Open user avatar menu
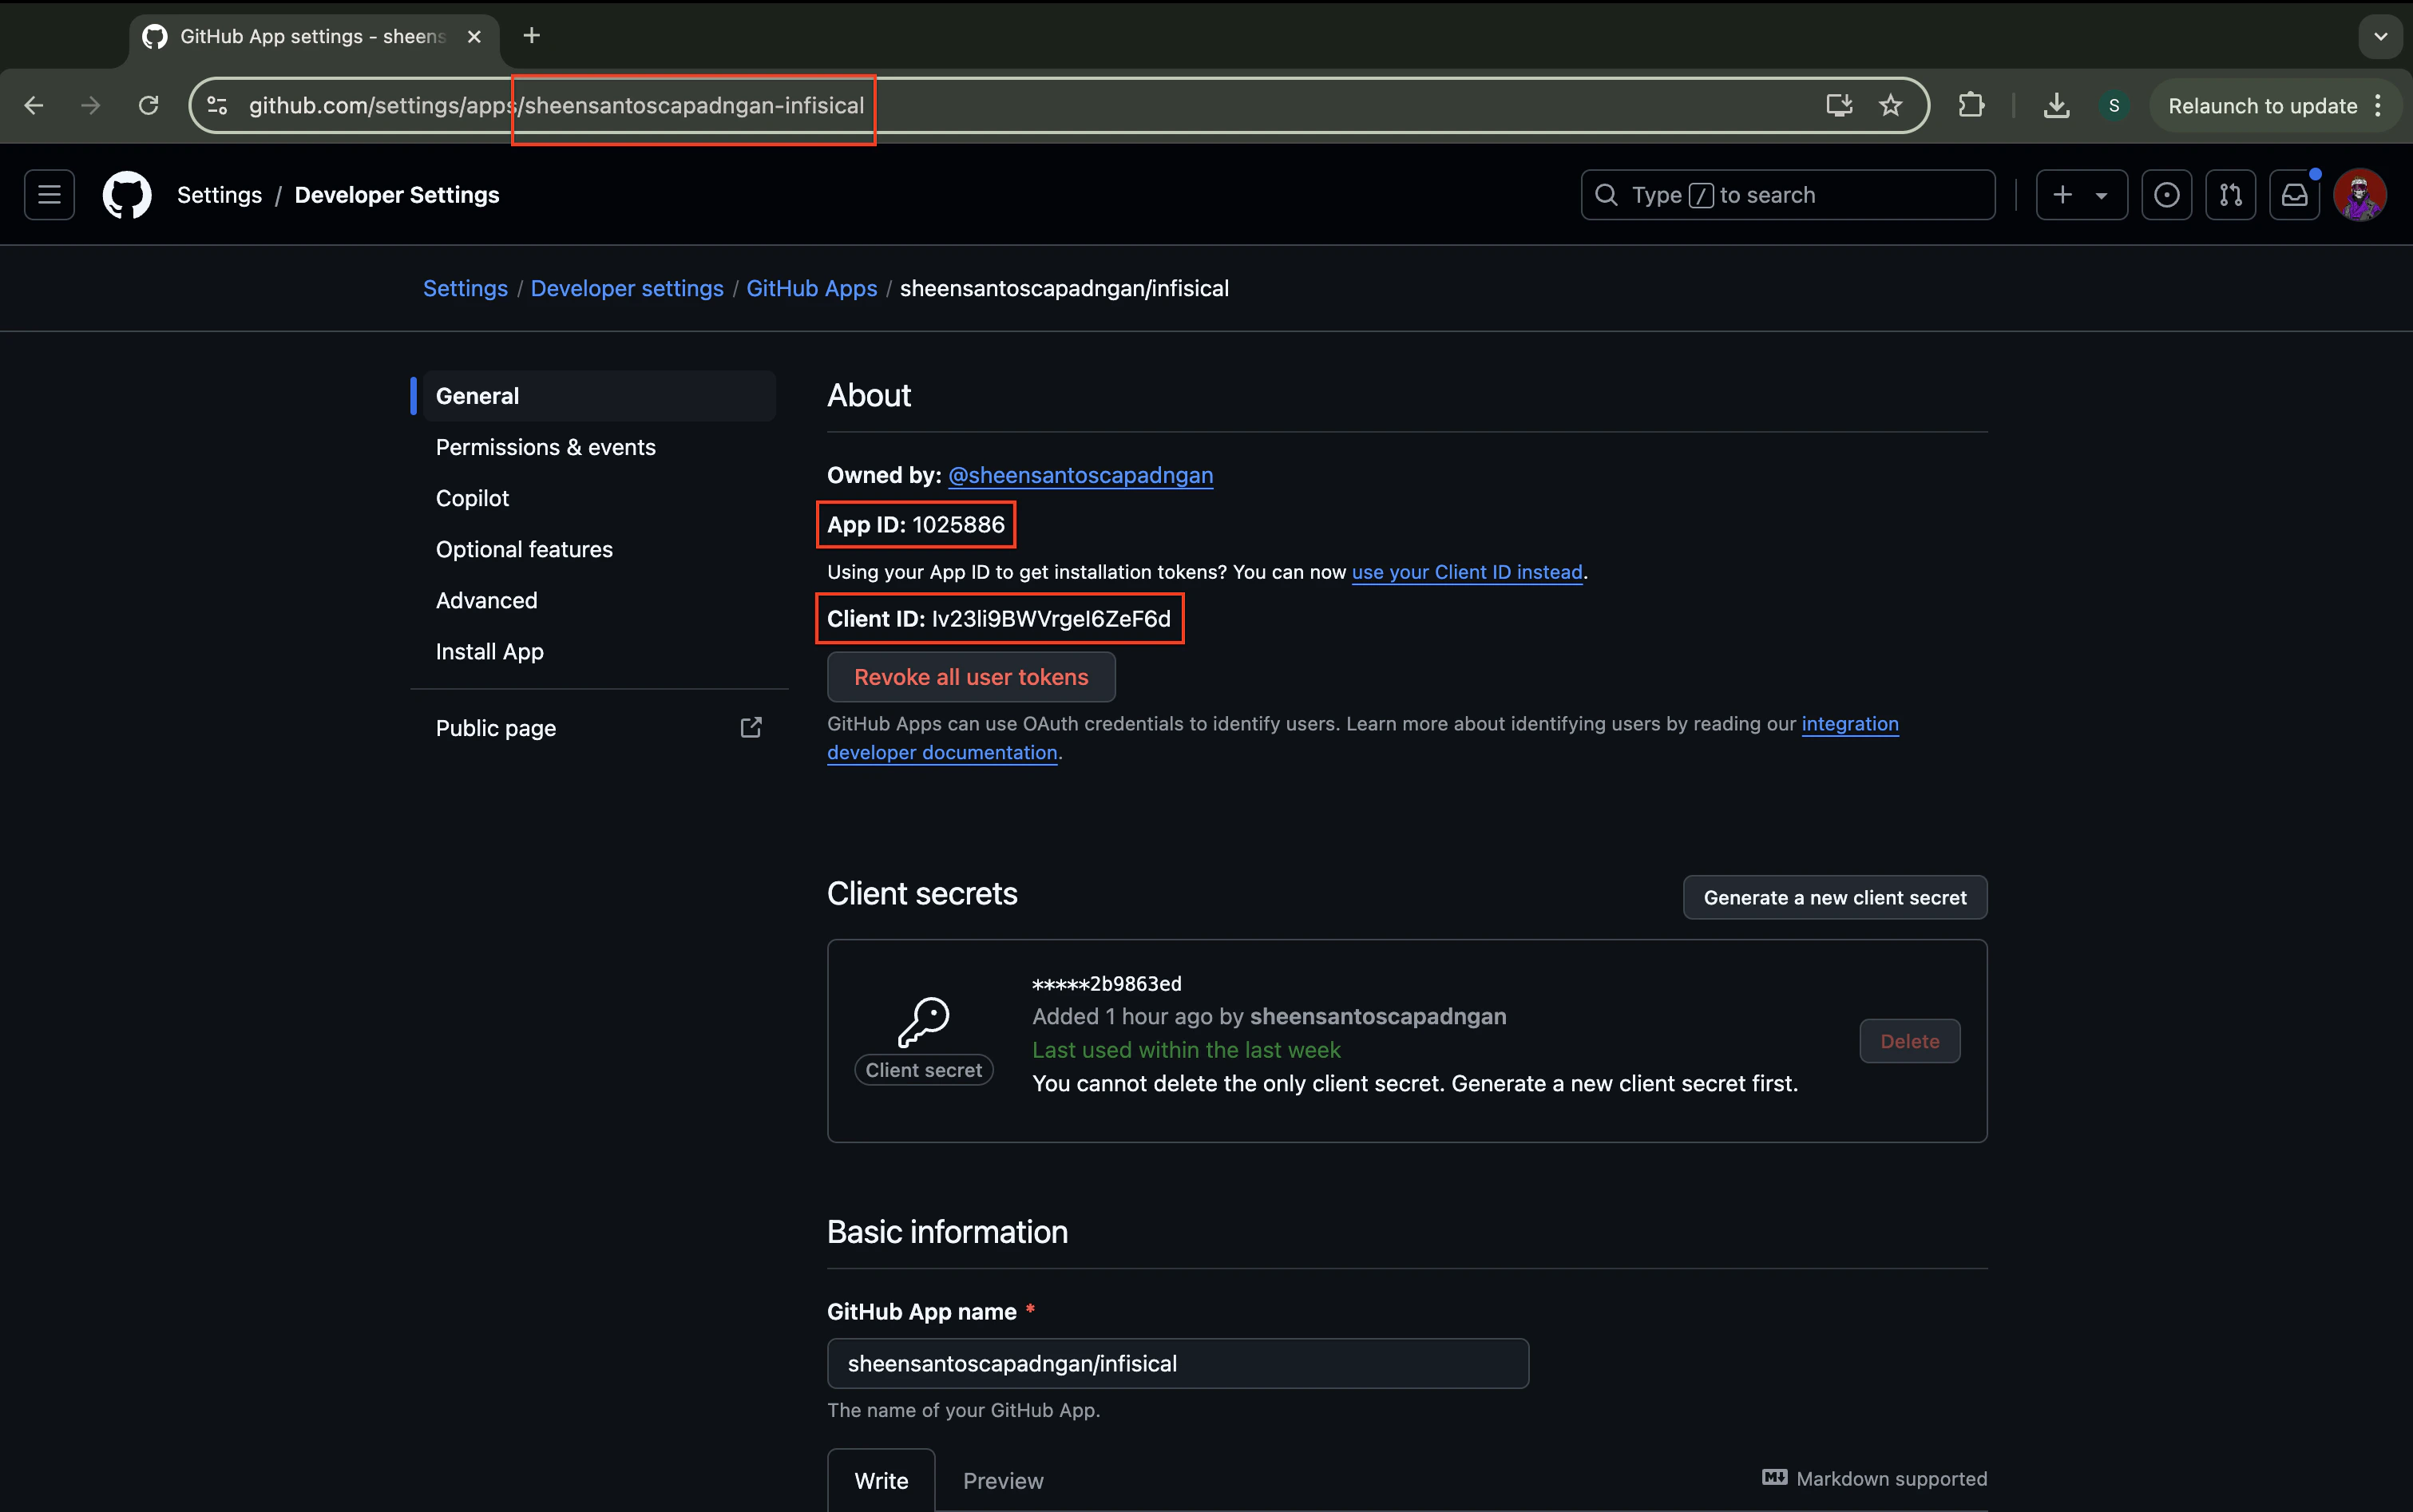Viewport: 2413px width, 1512px height. [x=2359, y=195]
